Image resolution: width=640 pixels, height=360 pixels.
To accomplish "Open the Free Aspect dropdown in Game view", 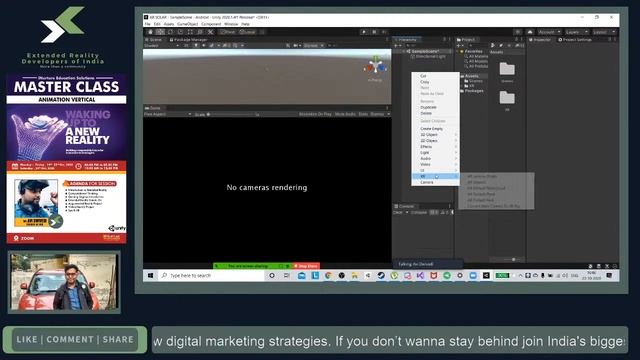I will (x=168, y=114).
